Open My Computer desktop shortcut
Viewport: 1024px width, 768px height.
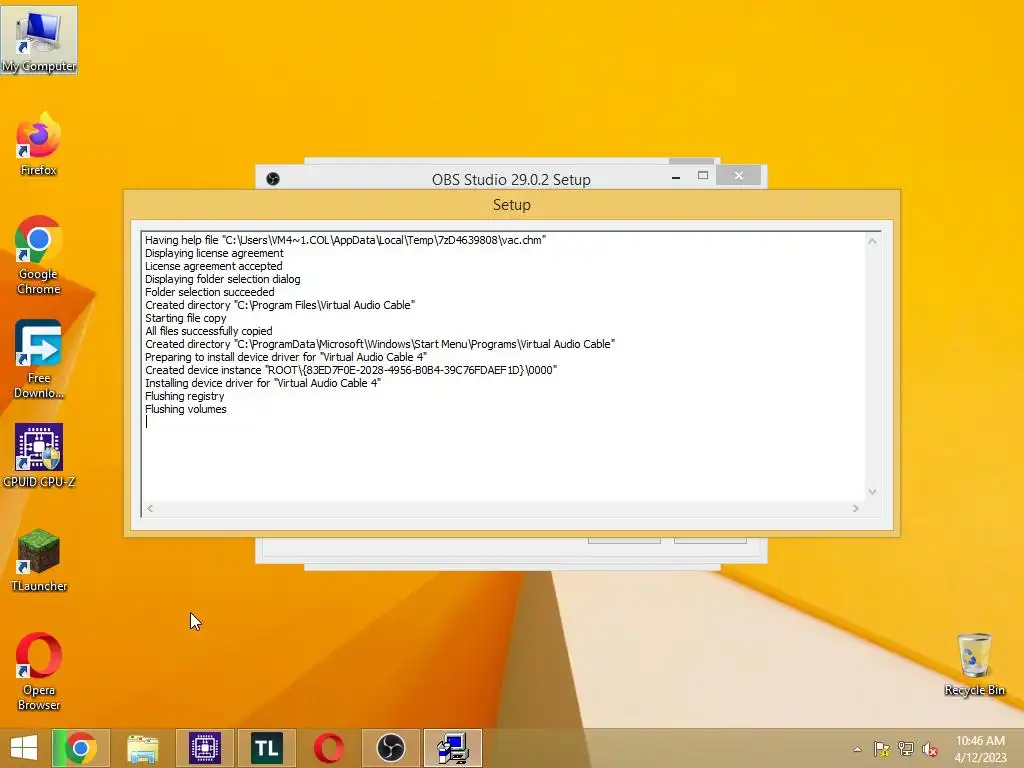(39, 40)
